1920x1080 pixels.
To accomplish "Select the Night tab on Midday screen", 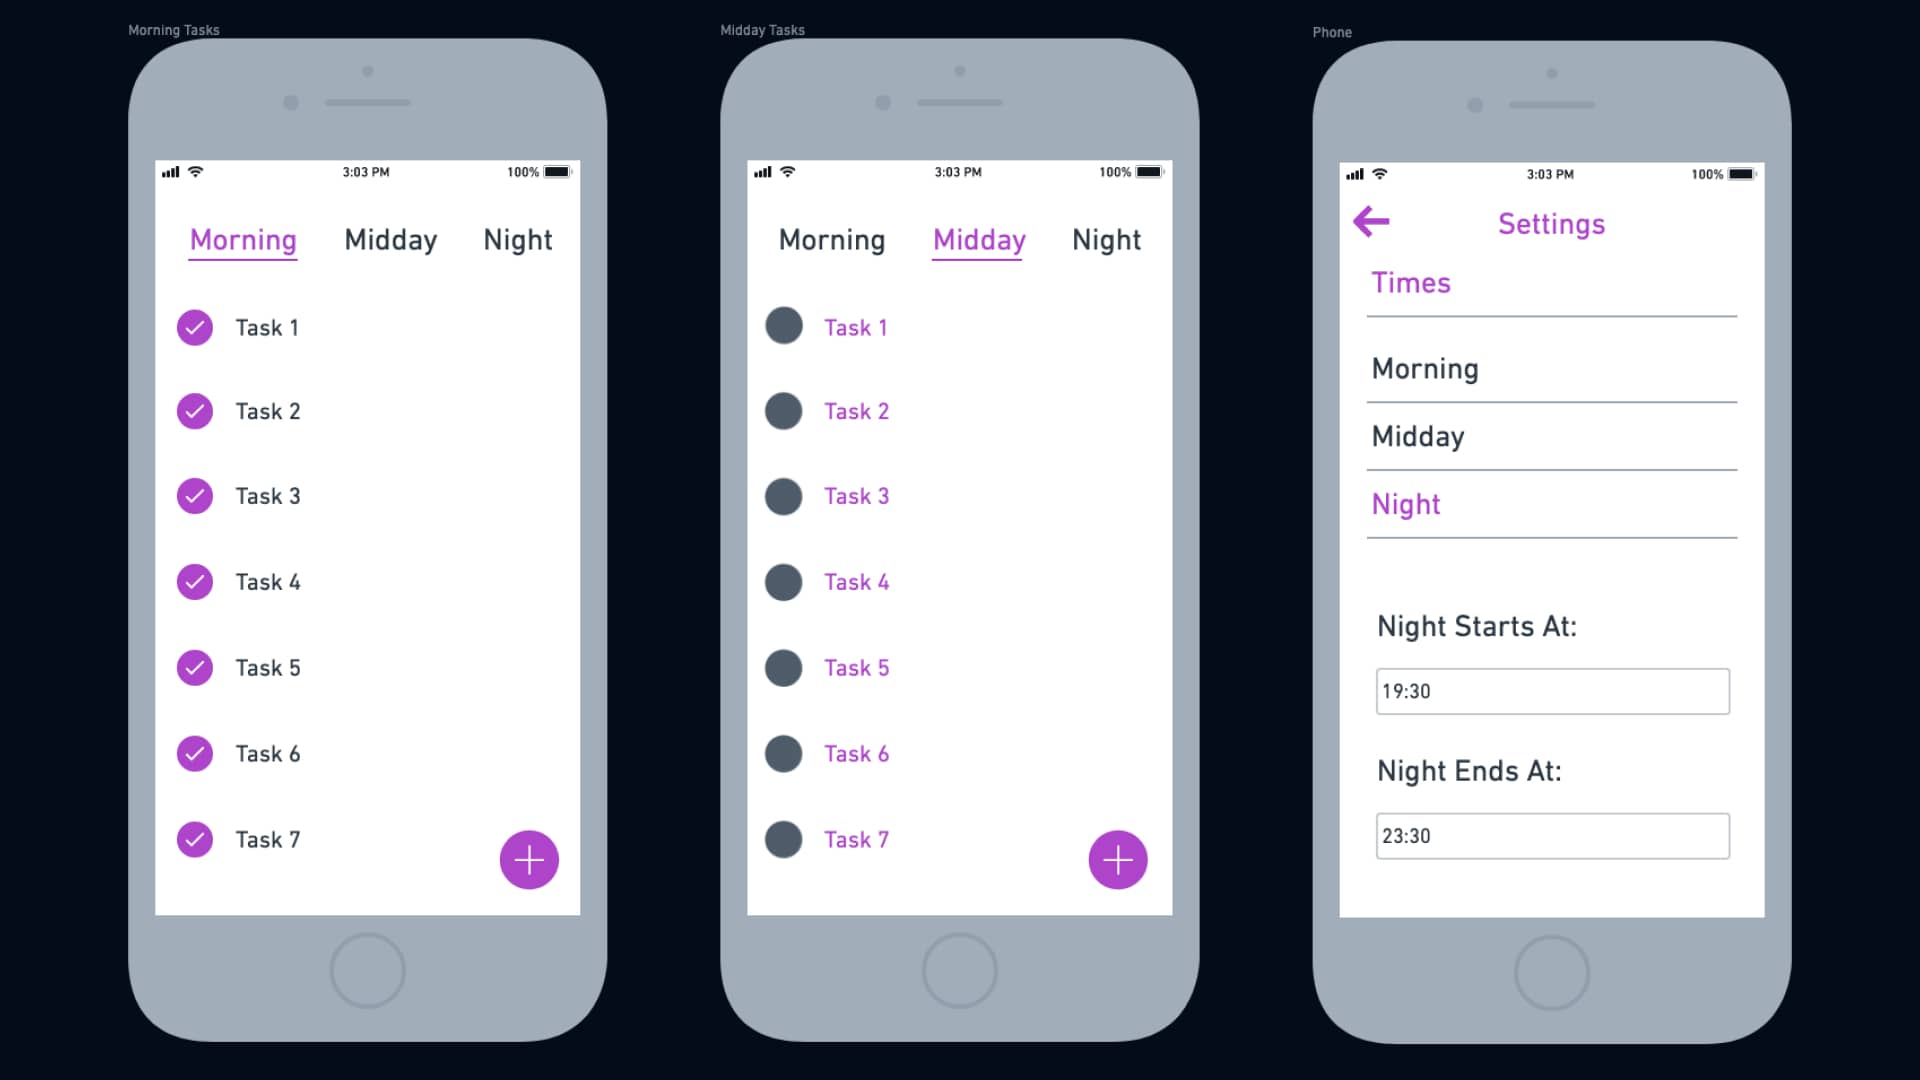I will (x=1106, y=239).
